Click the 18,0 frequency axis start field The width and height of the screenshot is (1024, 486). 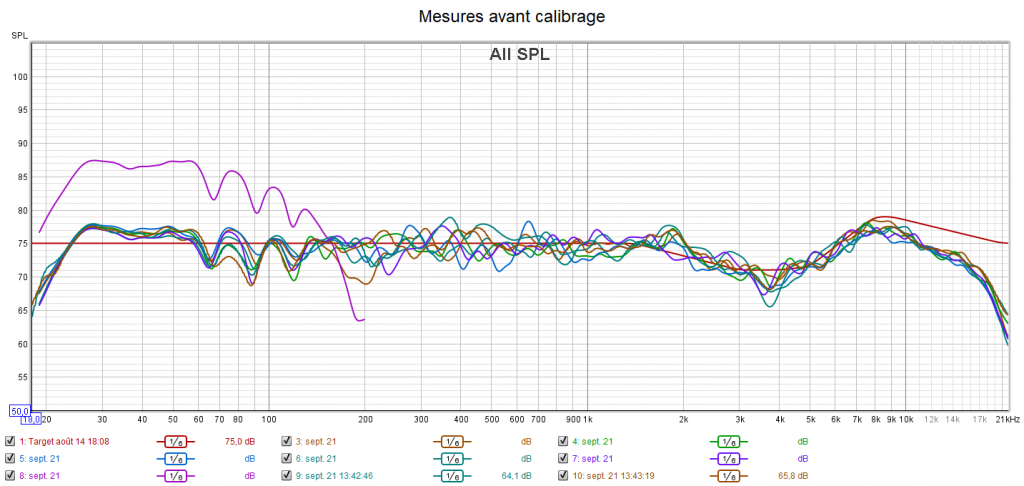point(30,420)
